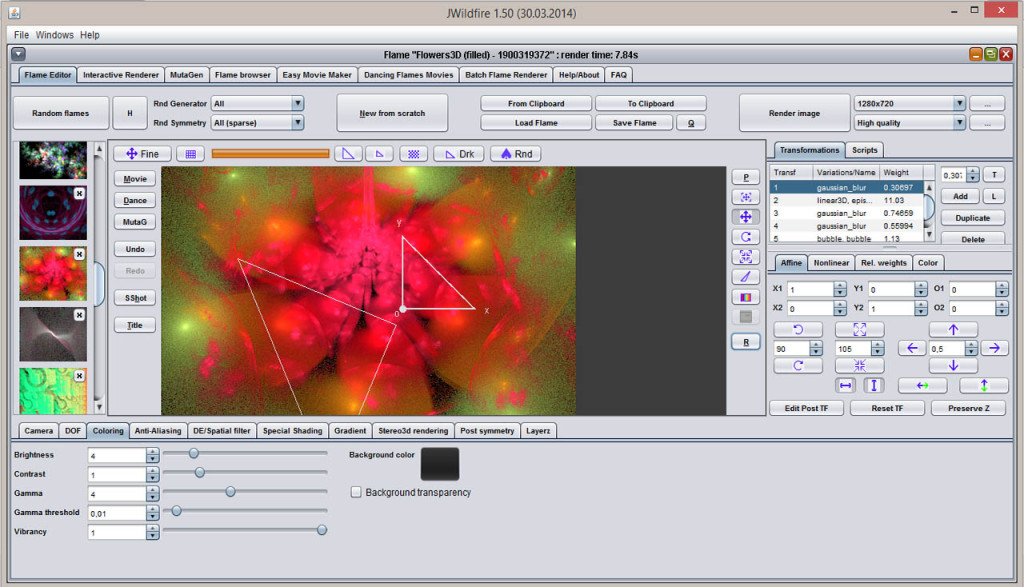Select the rotate triangle tool icon
The width and height of the screenshot is (1024, 587).
pyautogui.click(x=746, y=237)
